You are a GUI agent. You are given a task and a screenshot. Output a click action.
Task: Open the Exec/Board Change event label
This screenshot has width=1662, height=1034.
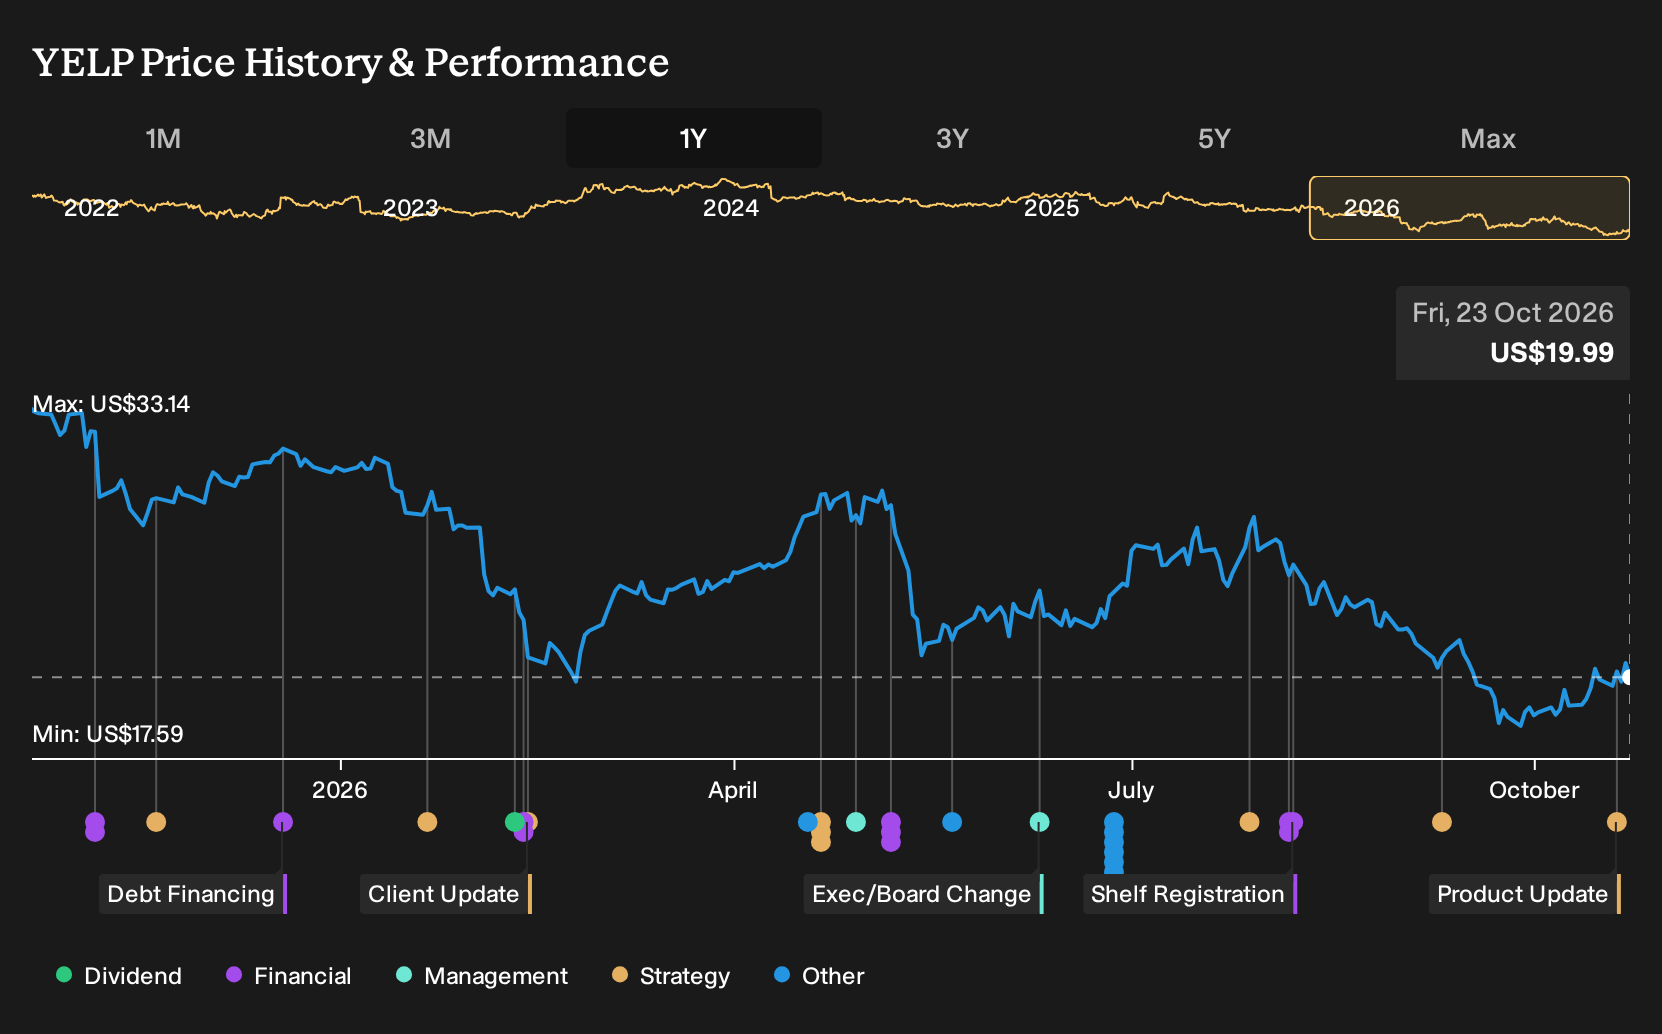point(924,894)
